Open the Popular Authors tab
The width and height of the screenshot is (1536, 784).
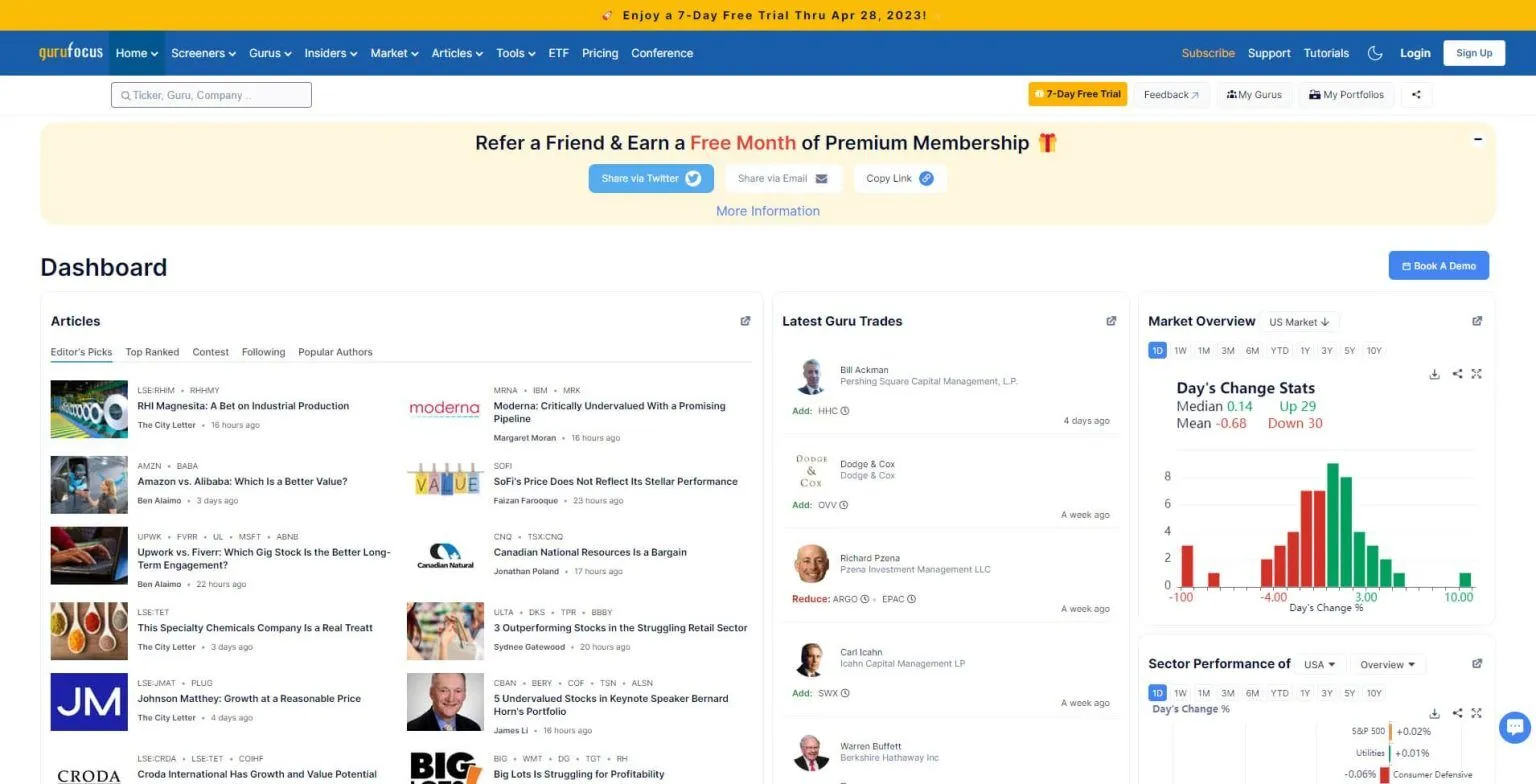pos(335,352)
